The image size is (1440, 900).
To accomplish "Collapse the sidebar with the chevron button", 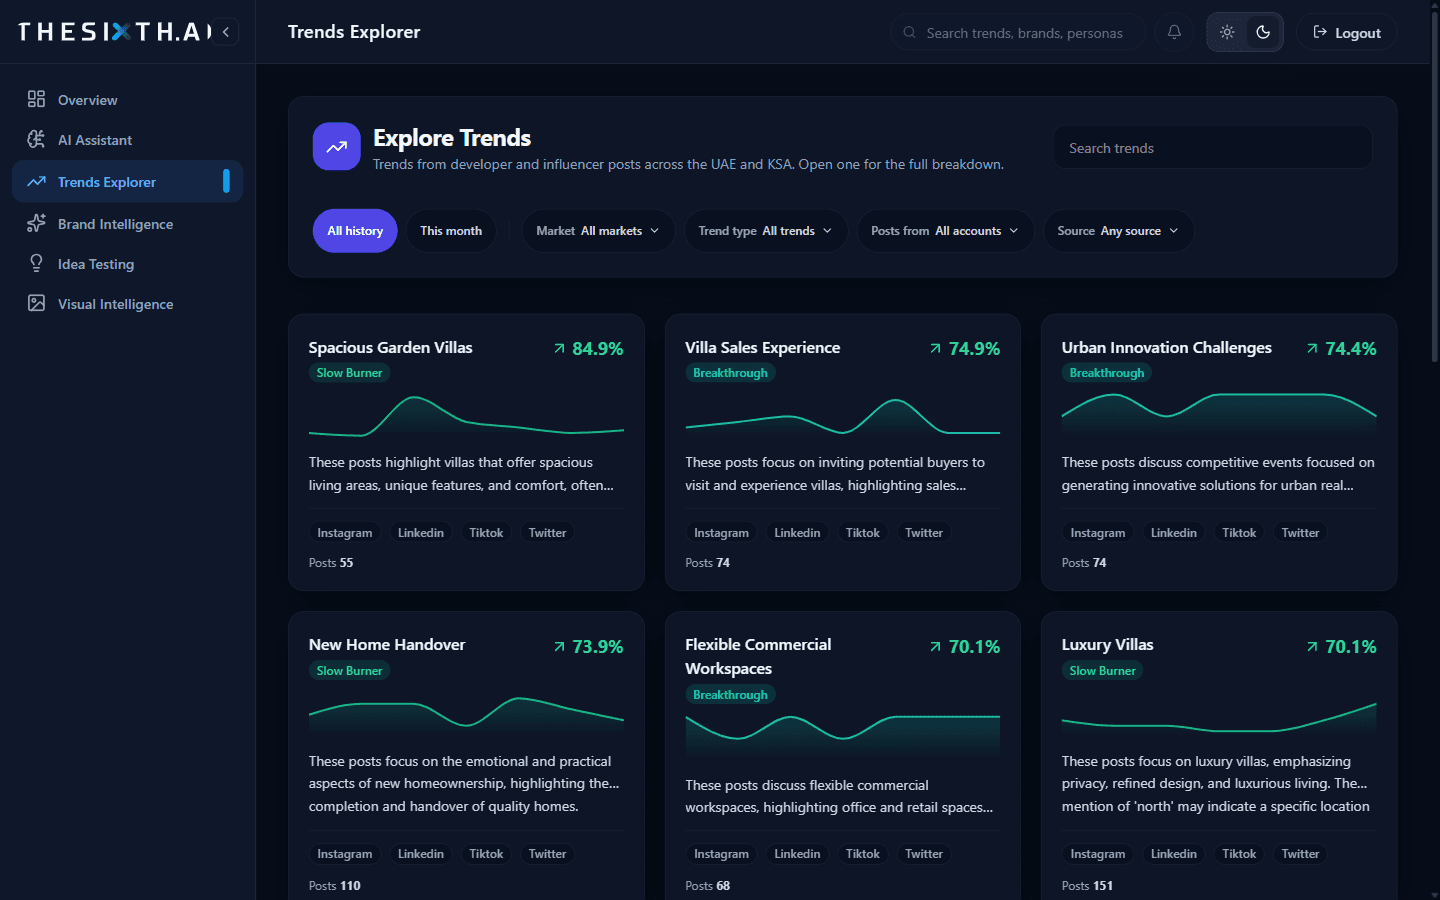I will pos(226,32).
